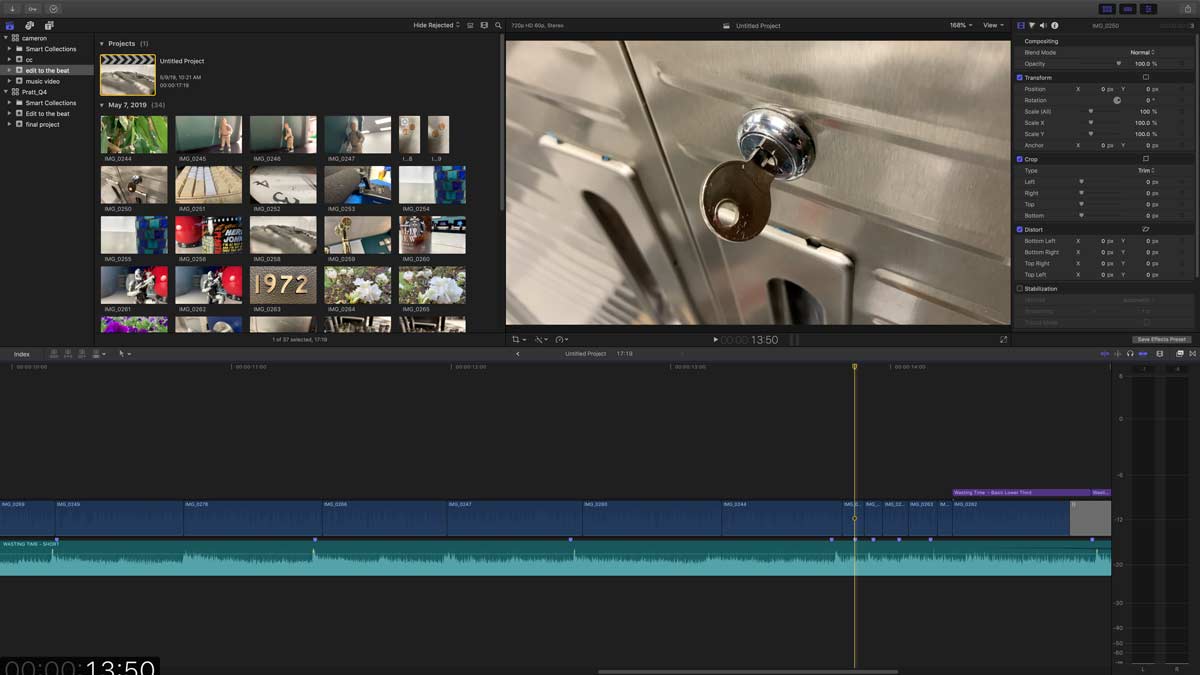
Task: Open the viewer View options dropdown
Action: click(992, 25)
